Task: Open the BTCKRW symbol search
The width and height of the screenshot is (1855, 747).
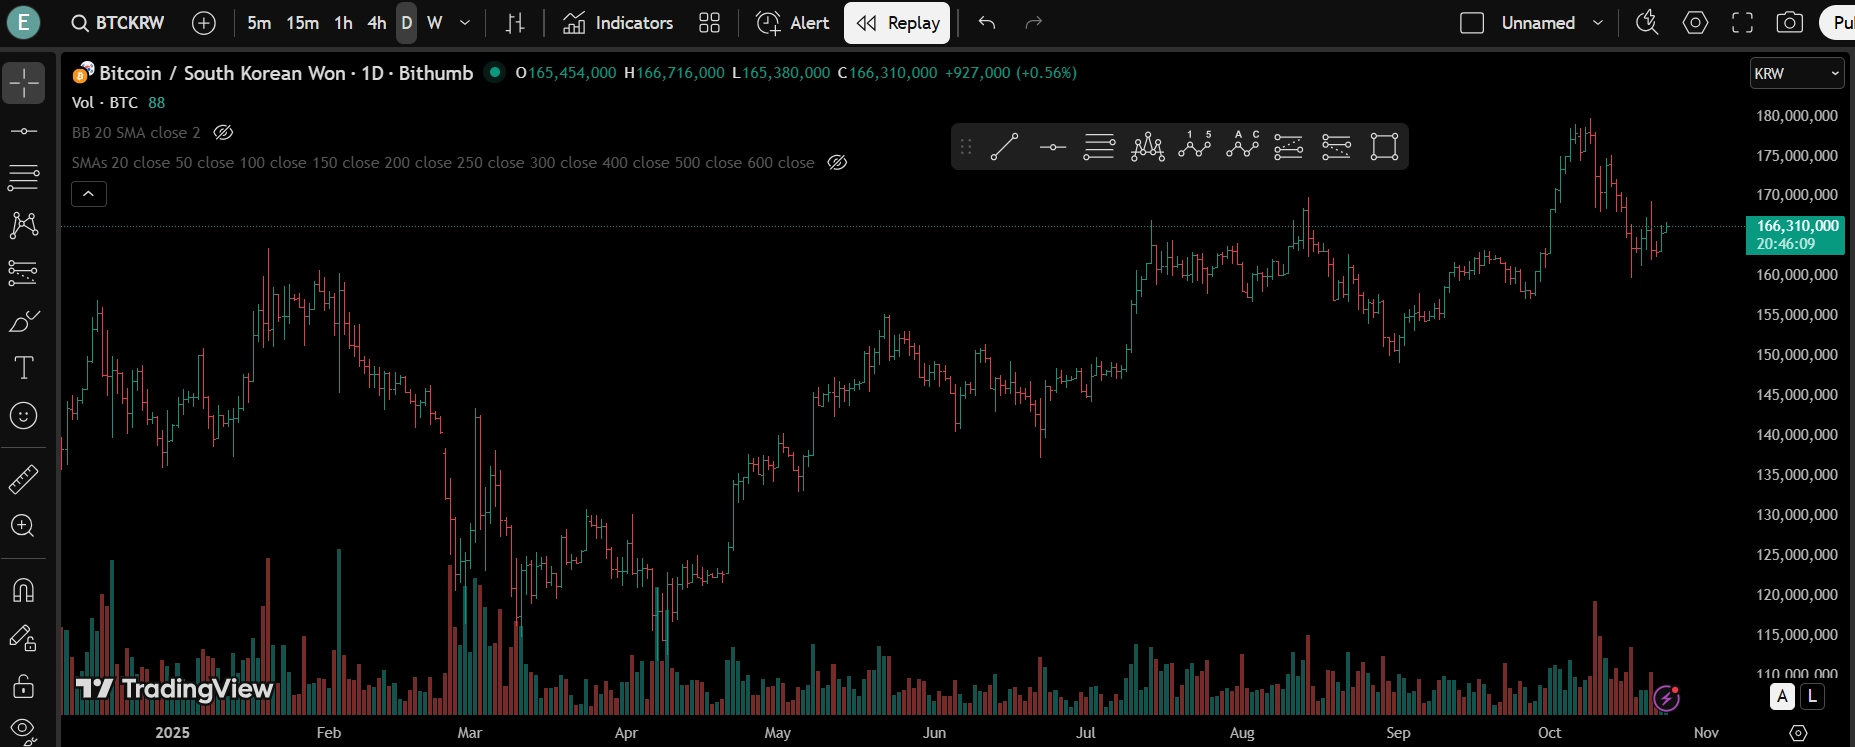Action: pos(118,23)
